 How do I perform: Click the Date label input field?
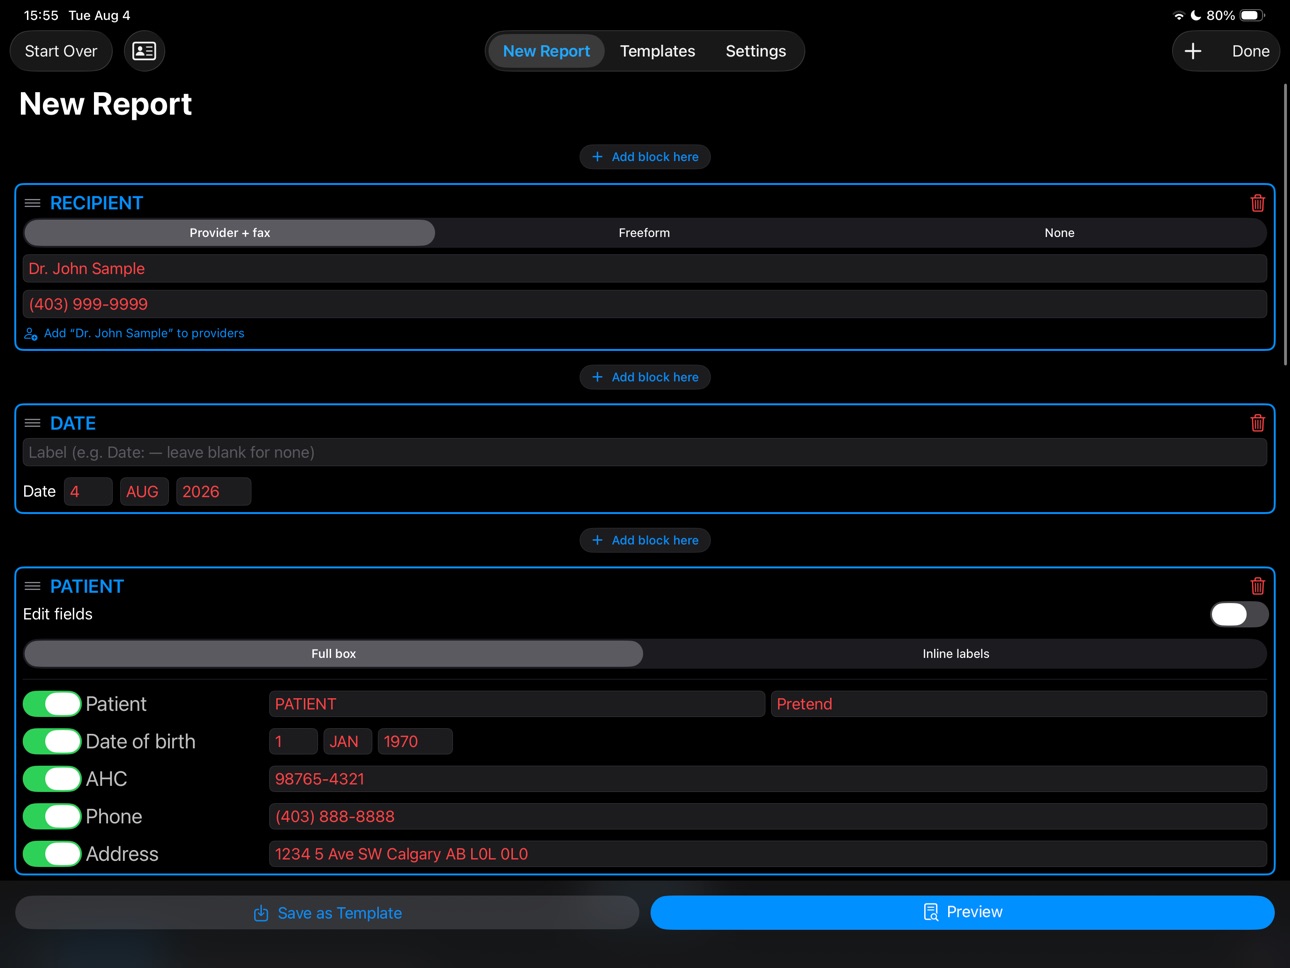point(645,452)
